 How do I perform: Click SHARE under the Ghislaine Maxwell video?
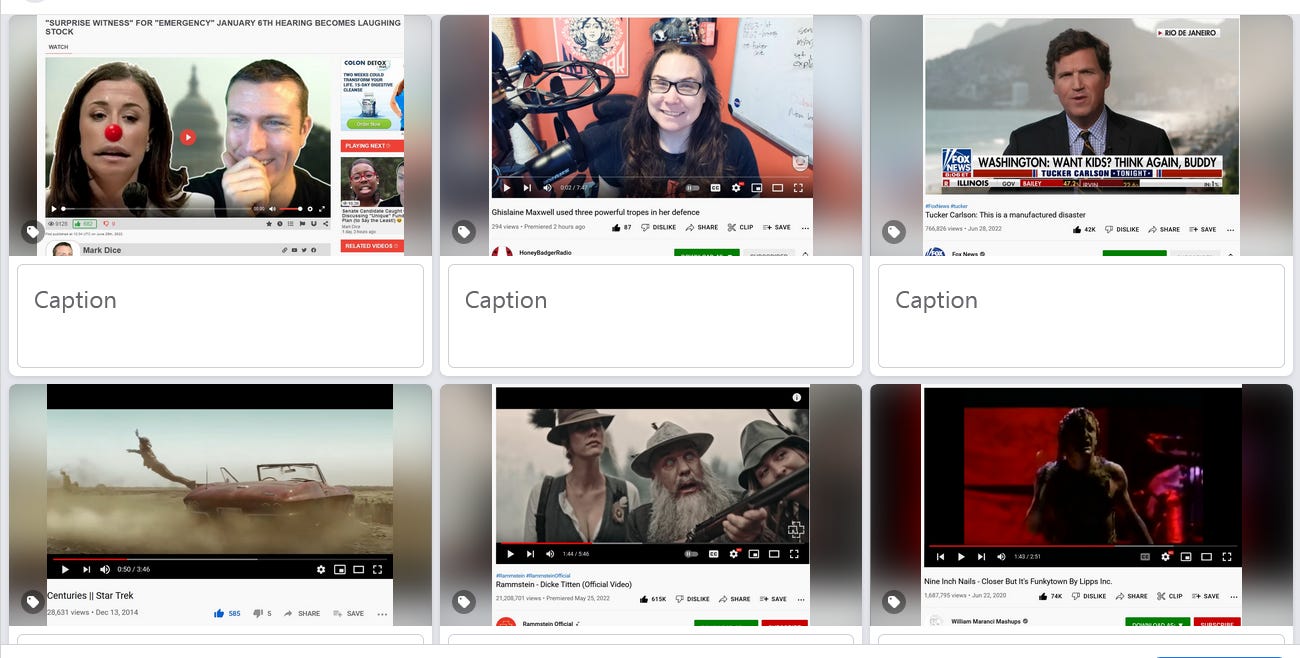tap(702, 228)
